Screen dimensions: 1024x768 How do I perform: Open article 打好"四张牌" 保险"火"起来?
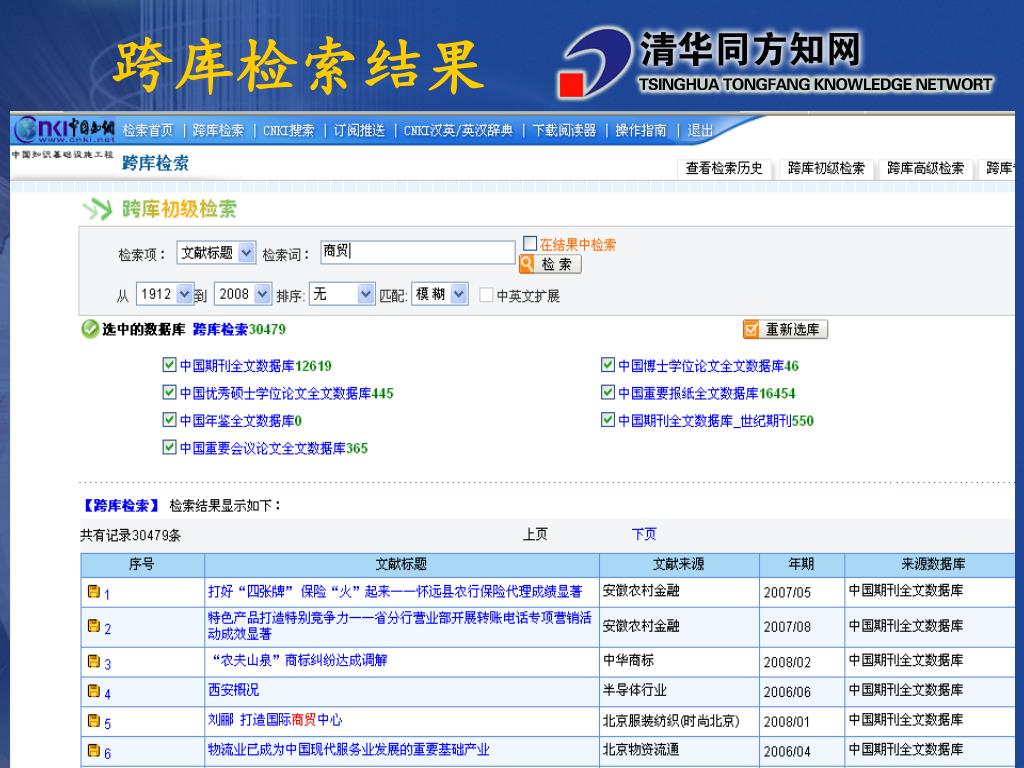[395, 591]
